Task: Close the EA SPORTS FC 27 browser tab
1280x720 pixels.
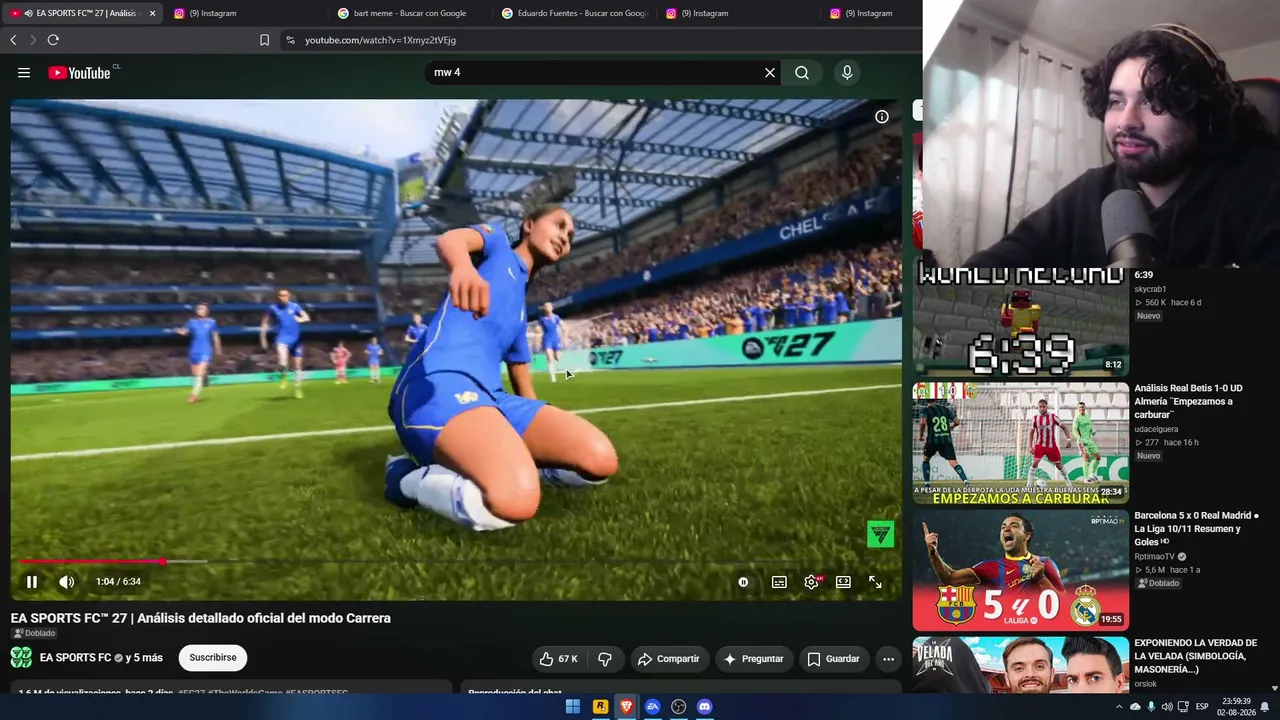Action: tap(152, 14)
